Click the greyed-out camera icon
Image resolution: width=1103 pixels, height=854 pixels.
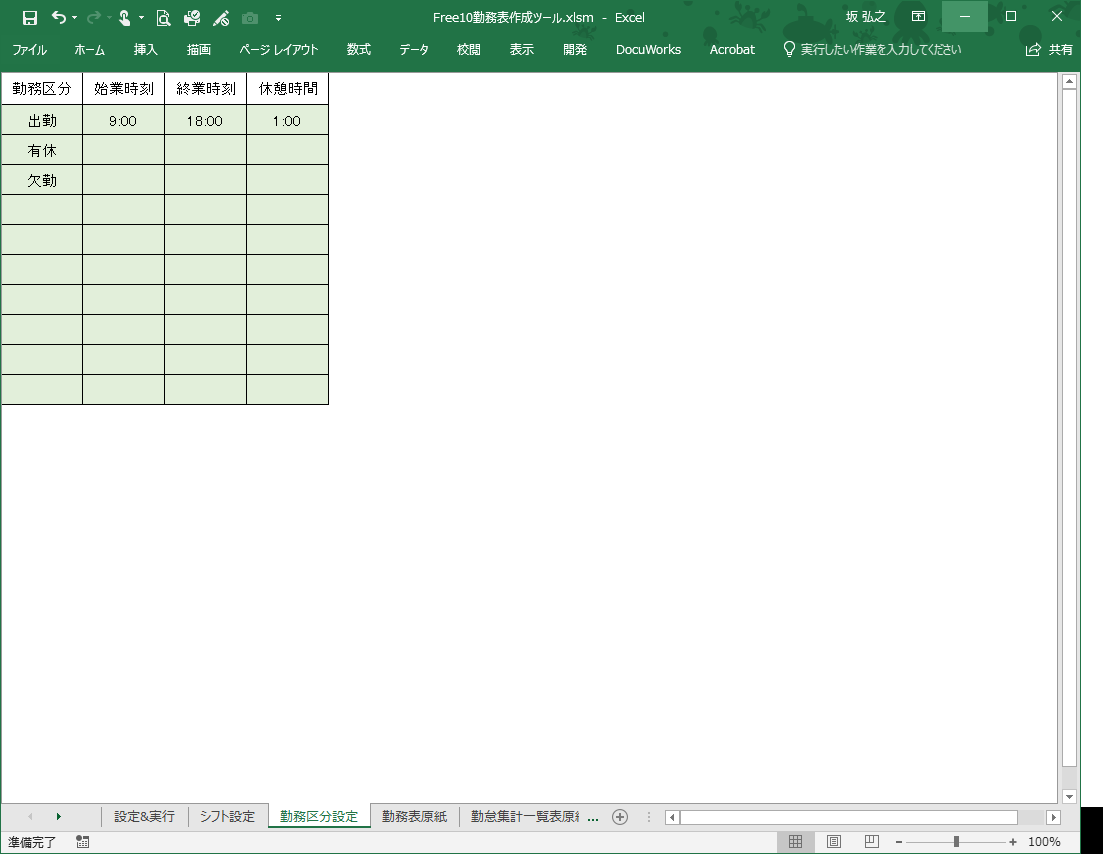pos(250,18)
